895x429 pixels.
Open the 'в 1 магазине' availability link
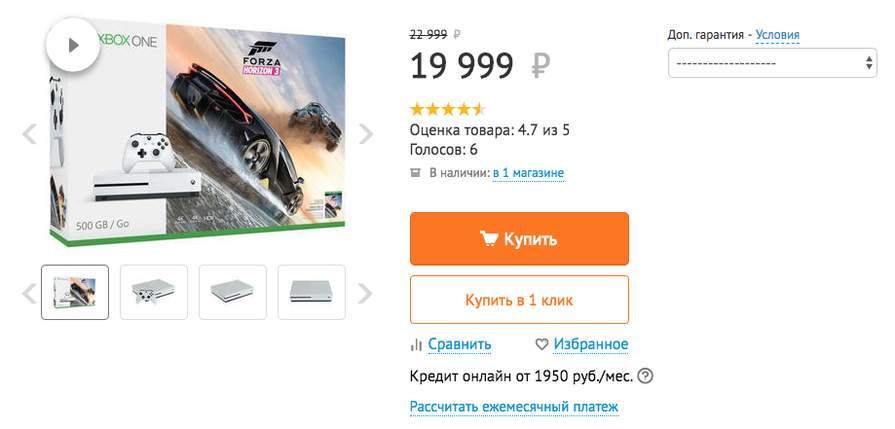tap(528, 173)
